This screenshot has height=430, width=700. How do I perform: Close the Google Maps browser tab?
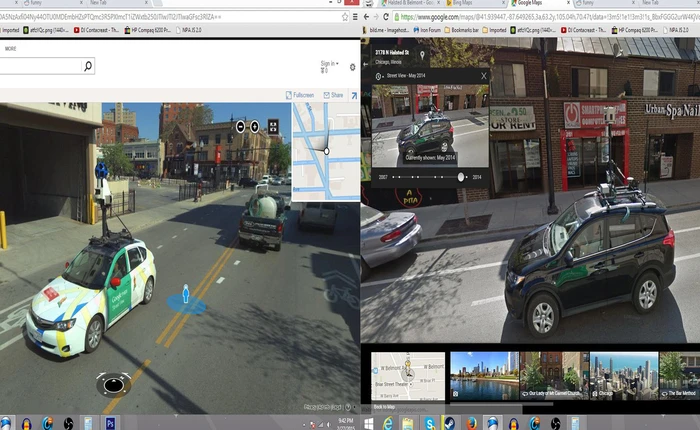point(568,3)
